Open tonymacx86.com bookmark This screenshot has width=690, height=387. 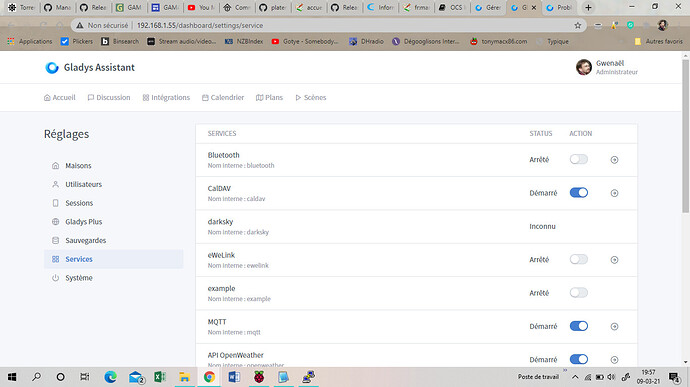pyautogui.click(x=498, y=41)
